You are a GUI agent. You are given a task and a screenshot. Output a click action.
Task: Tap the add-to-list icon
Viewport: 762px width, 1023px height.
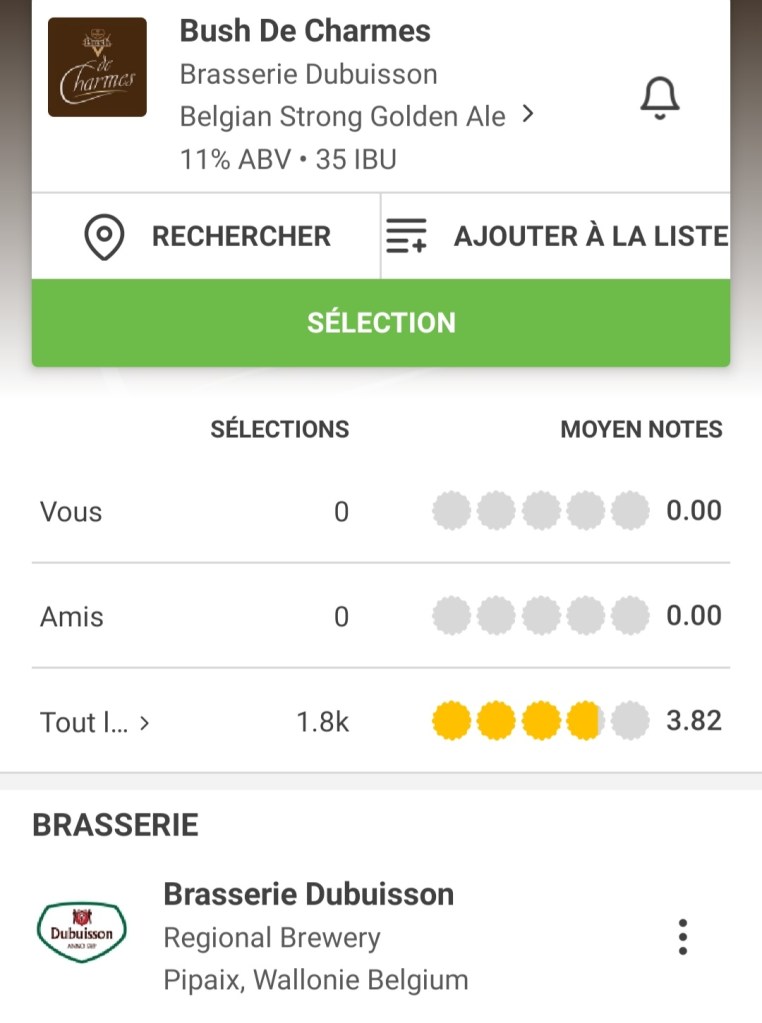pos(406,237)
